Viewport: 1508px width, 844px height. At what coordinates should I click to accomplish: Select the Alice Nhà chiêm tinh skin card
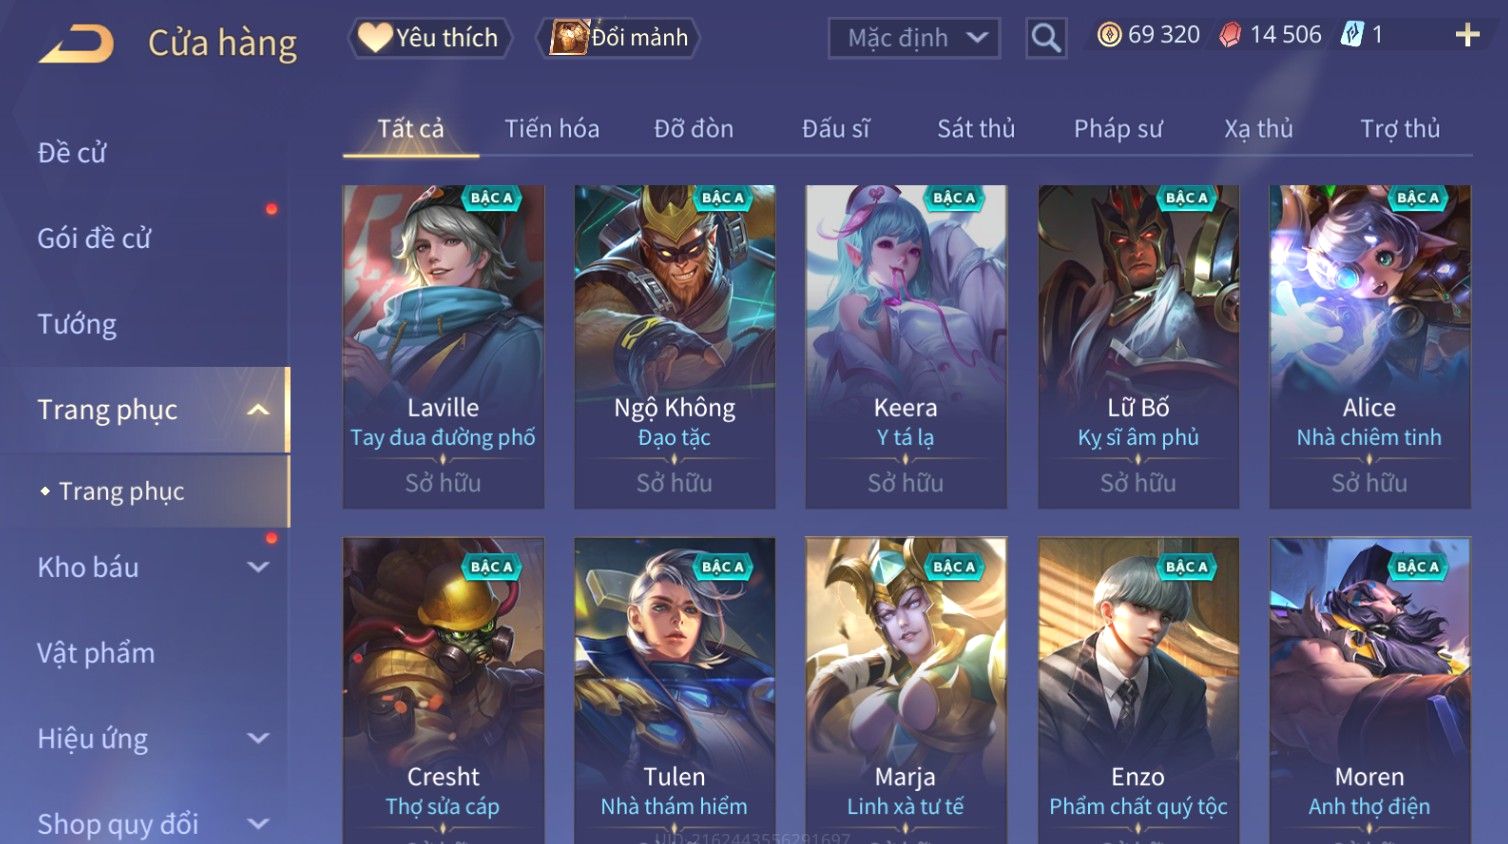[x=1369, y=347]
